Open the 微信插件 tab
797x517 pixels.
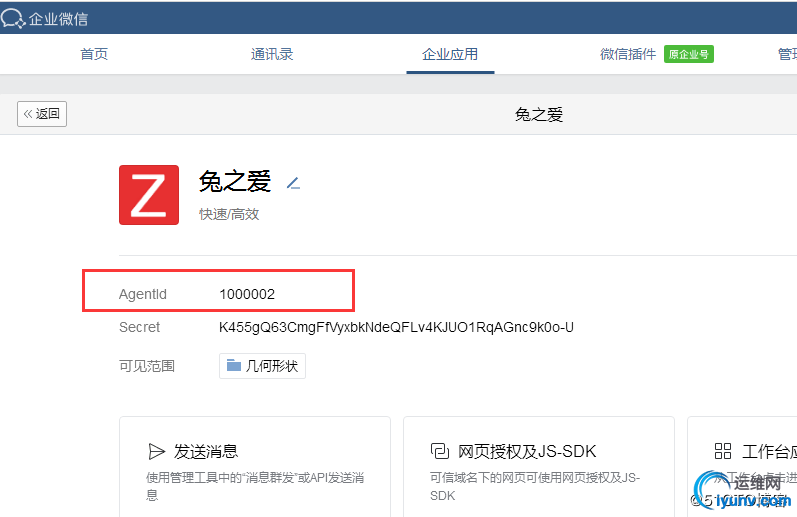click(628, 54)
